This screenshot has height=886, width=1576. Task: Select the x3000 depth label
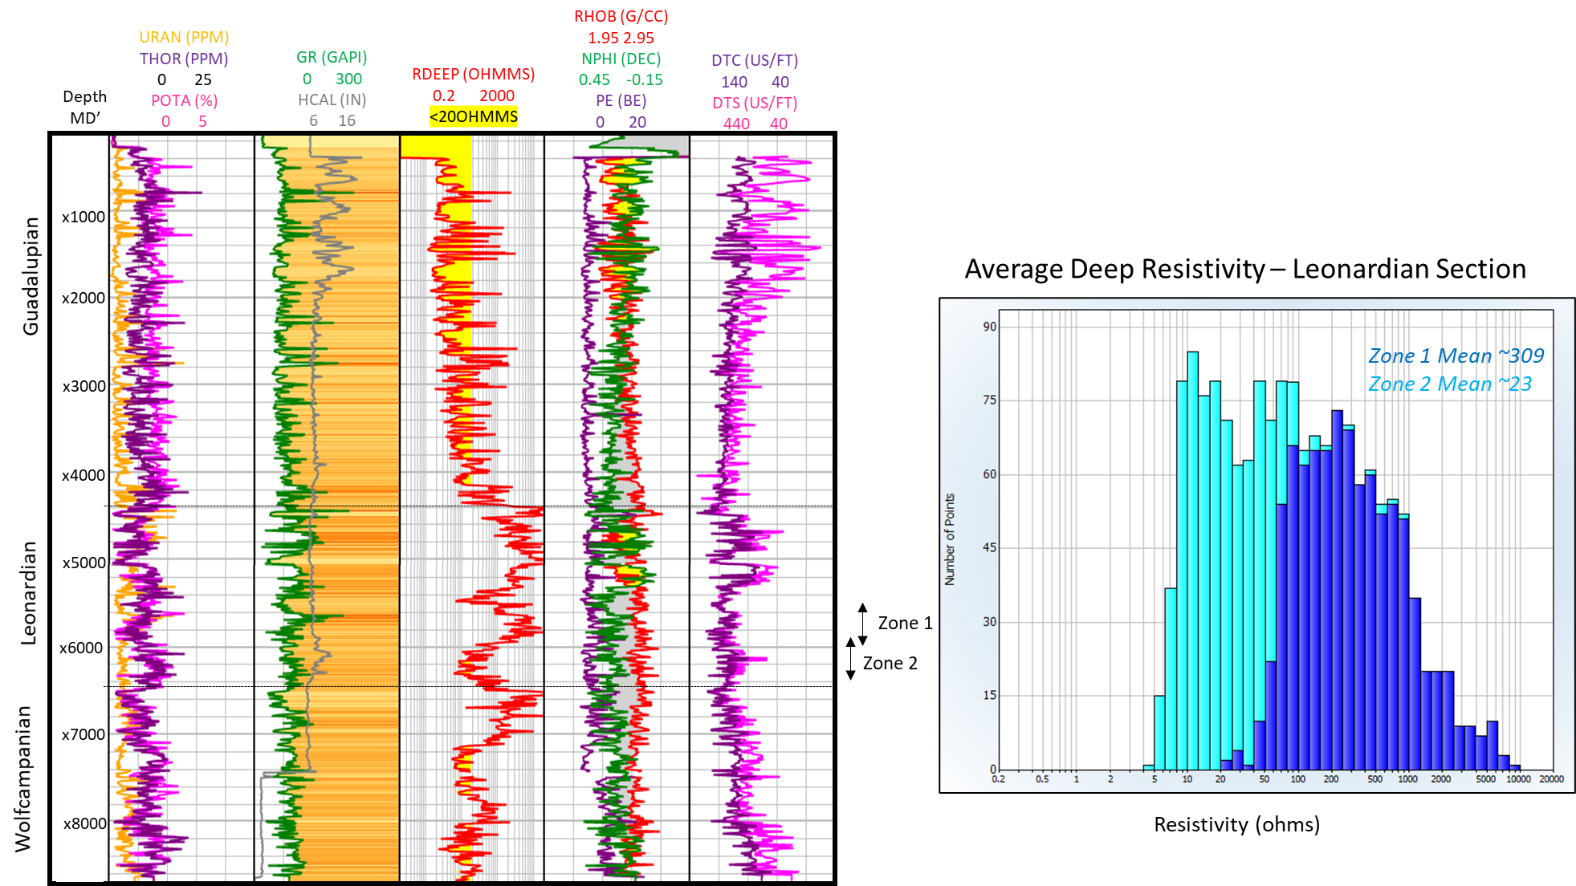coord(83,386)
